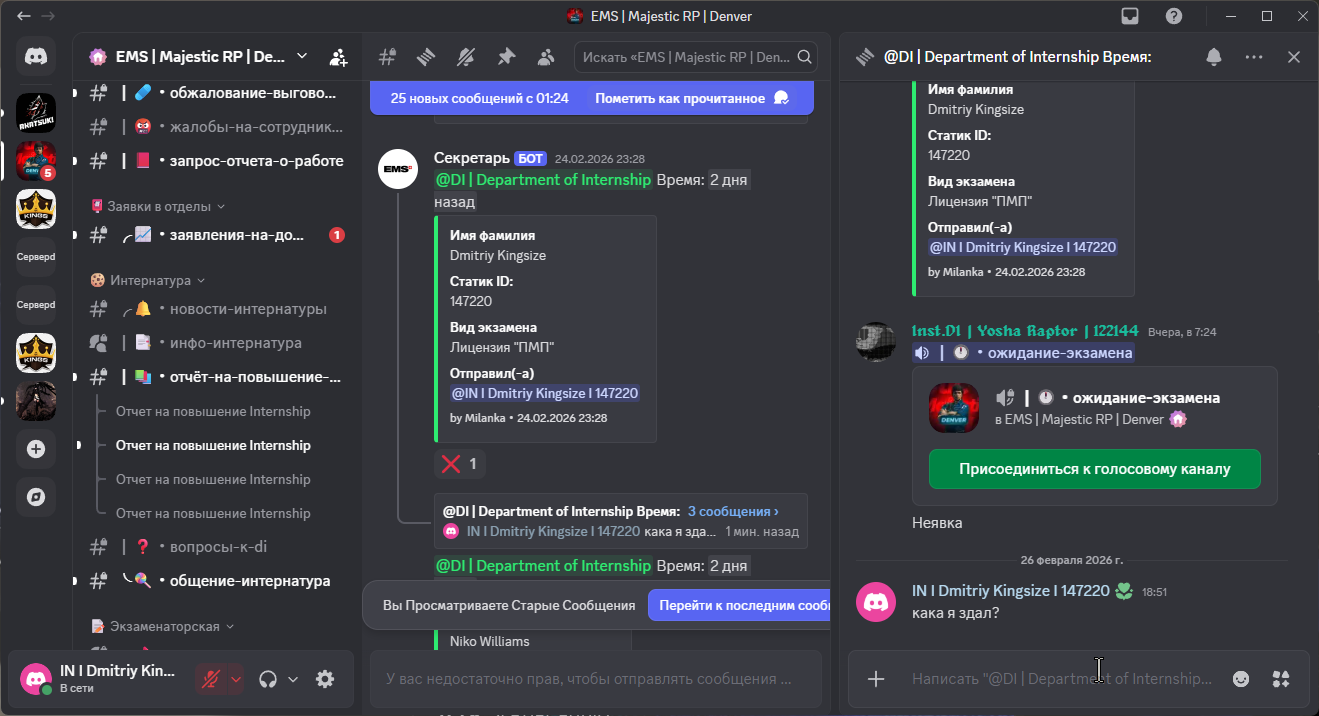Click the ожидание-экзамена channel mention link
The height and width of the screenshot is (716, 1319).
pos(1022,353)
